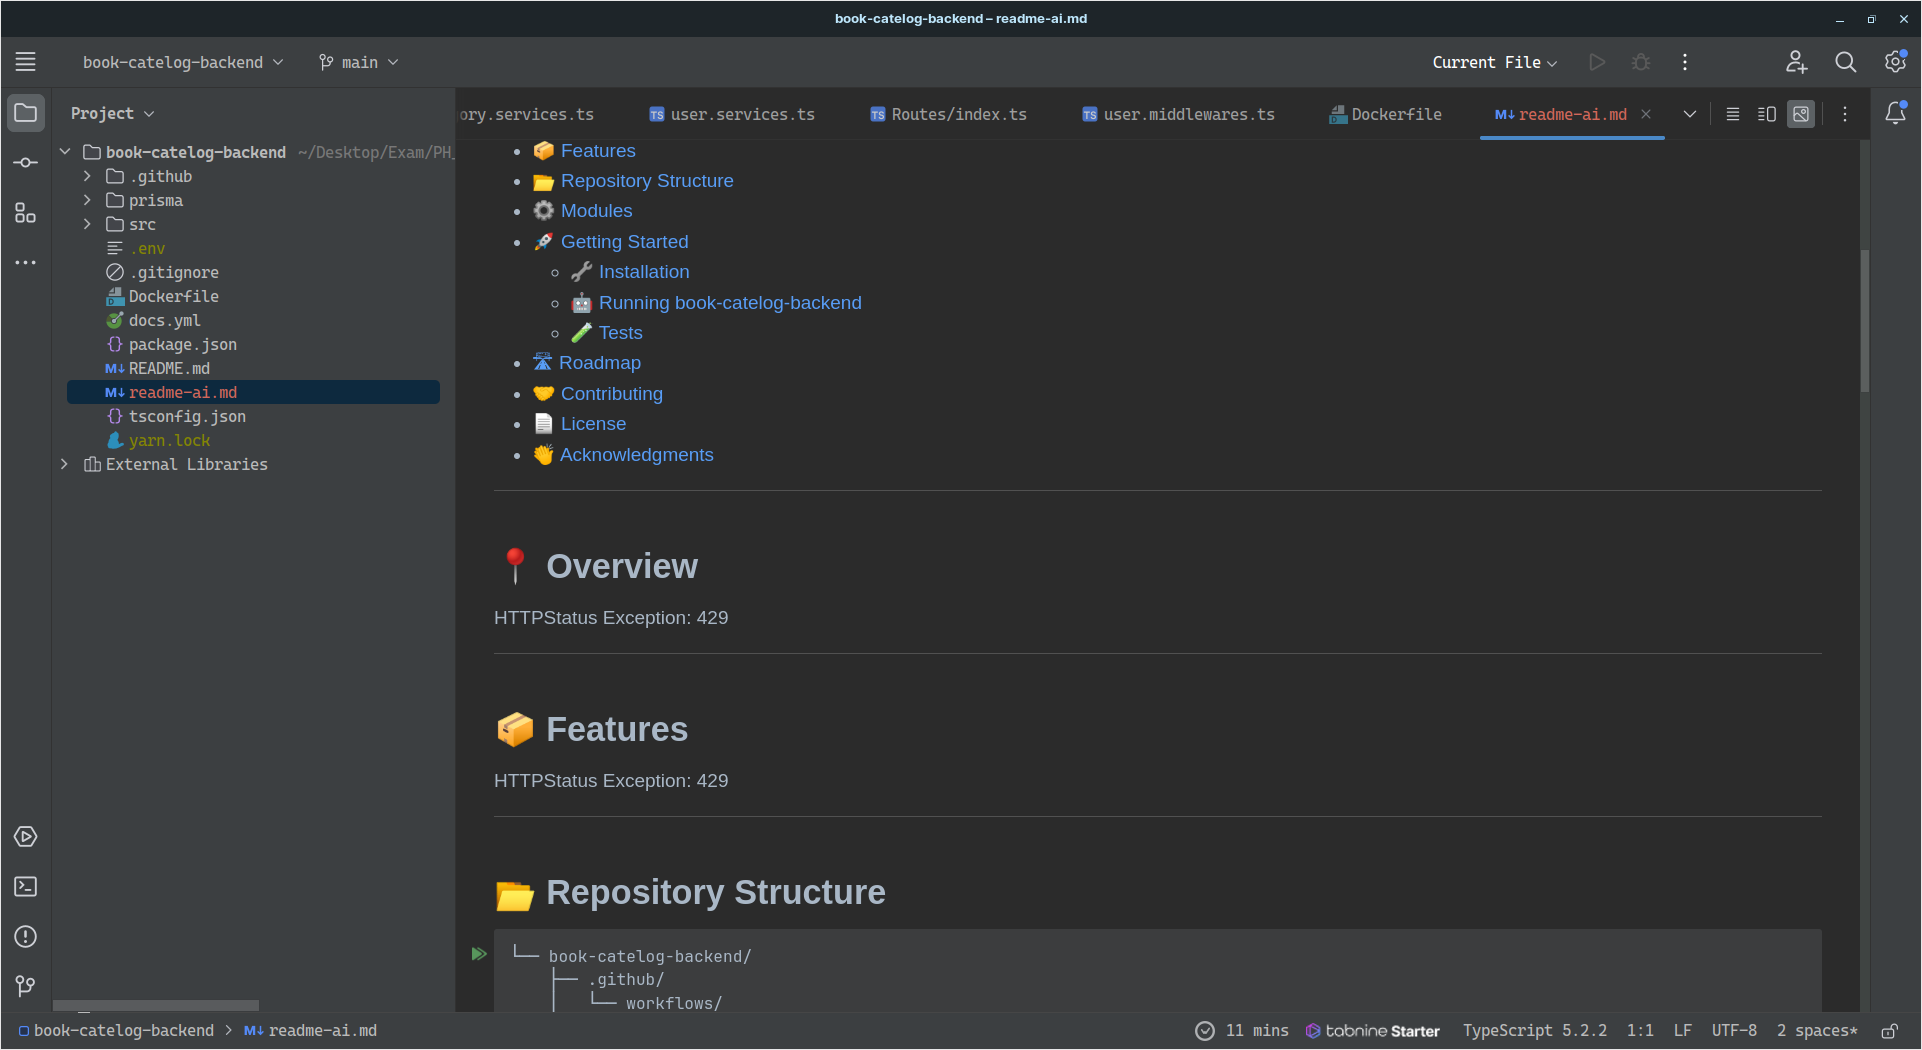Follow the Roadmap link
Viewport: 1922px width, 1050px height.
(x=600, y=363)
